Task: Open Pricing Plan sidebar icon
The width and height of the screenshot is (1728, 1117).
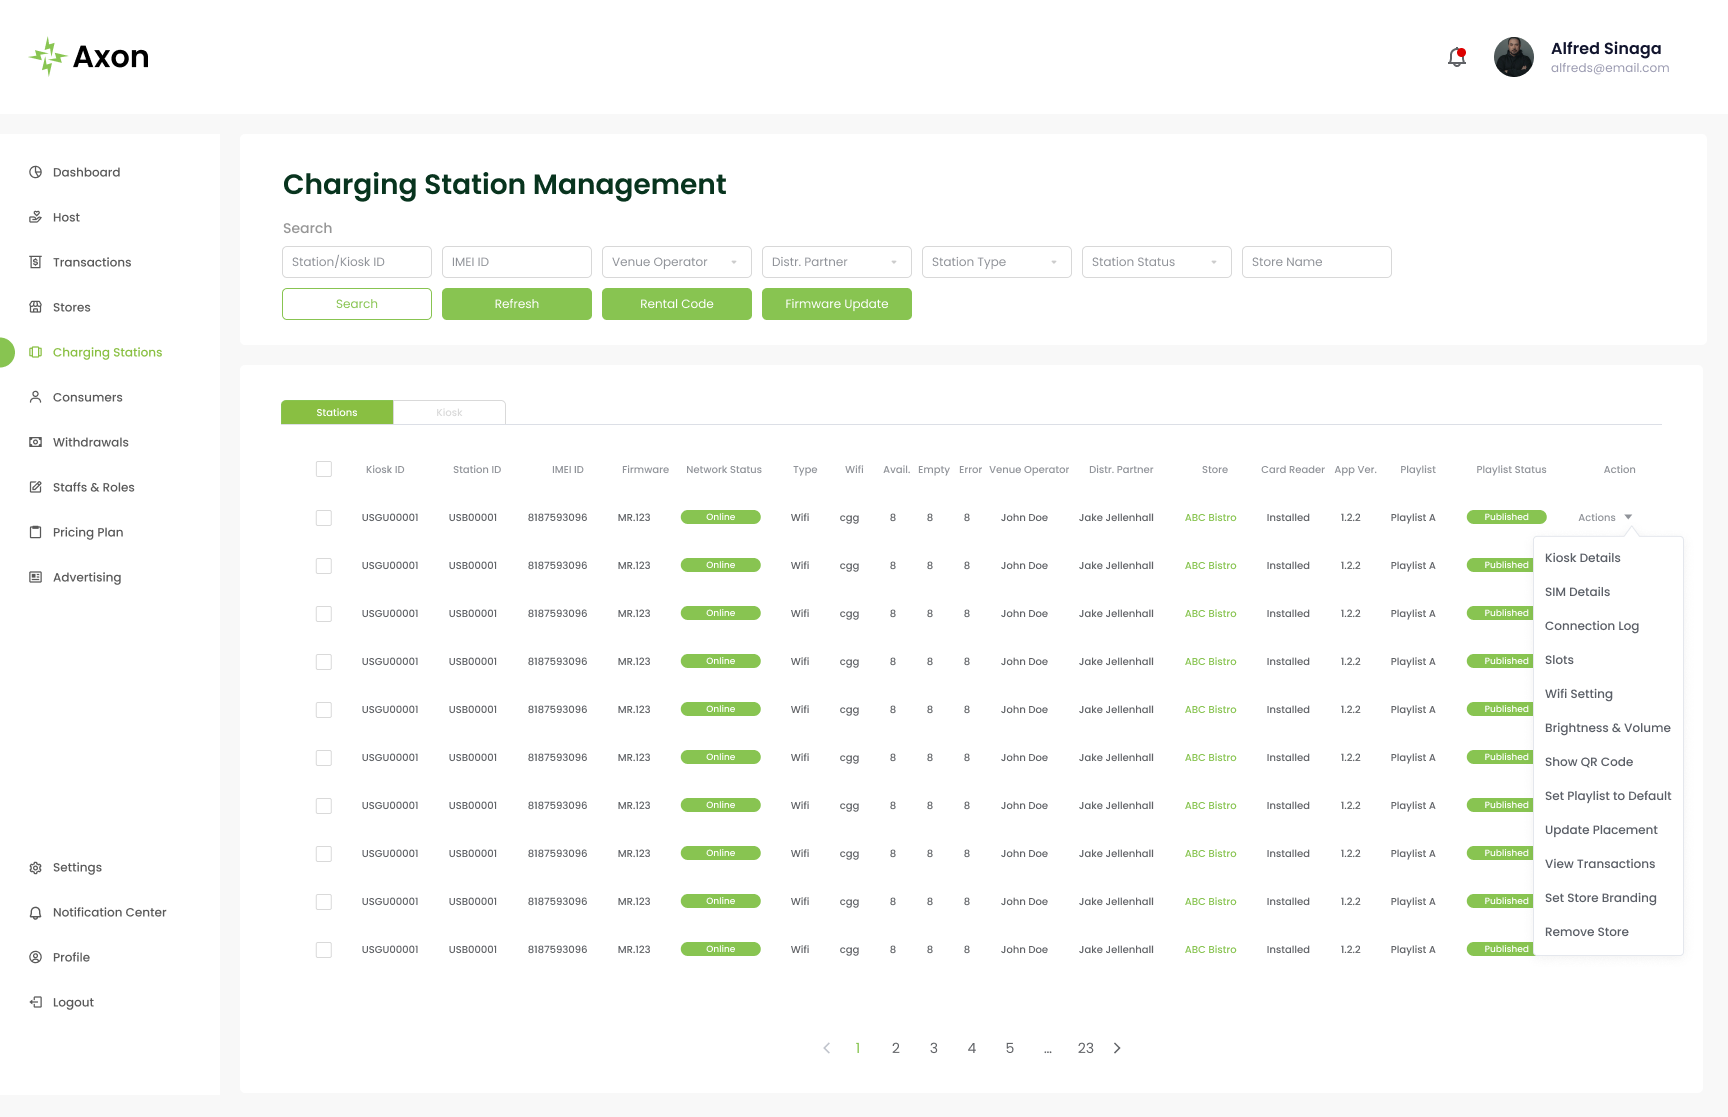Action: click(x=35, y=532)
